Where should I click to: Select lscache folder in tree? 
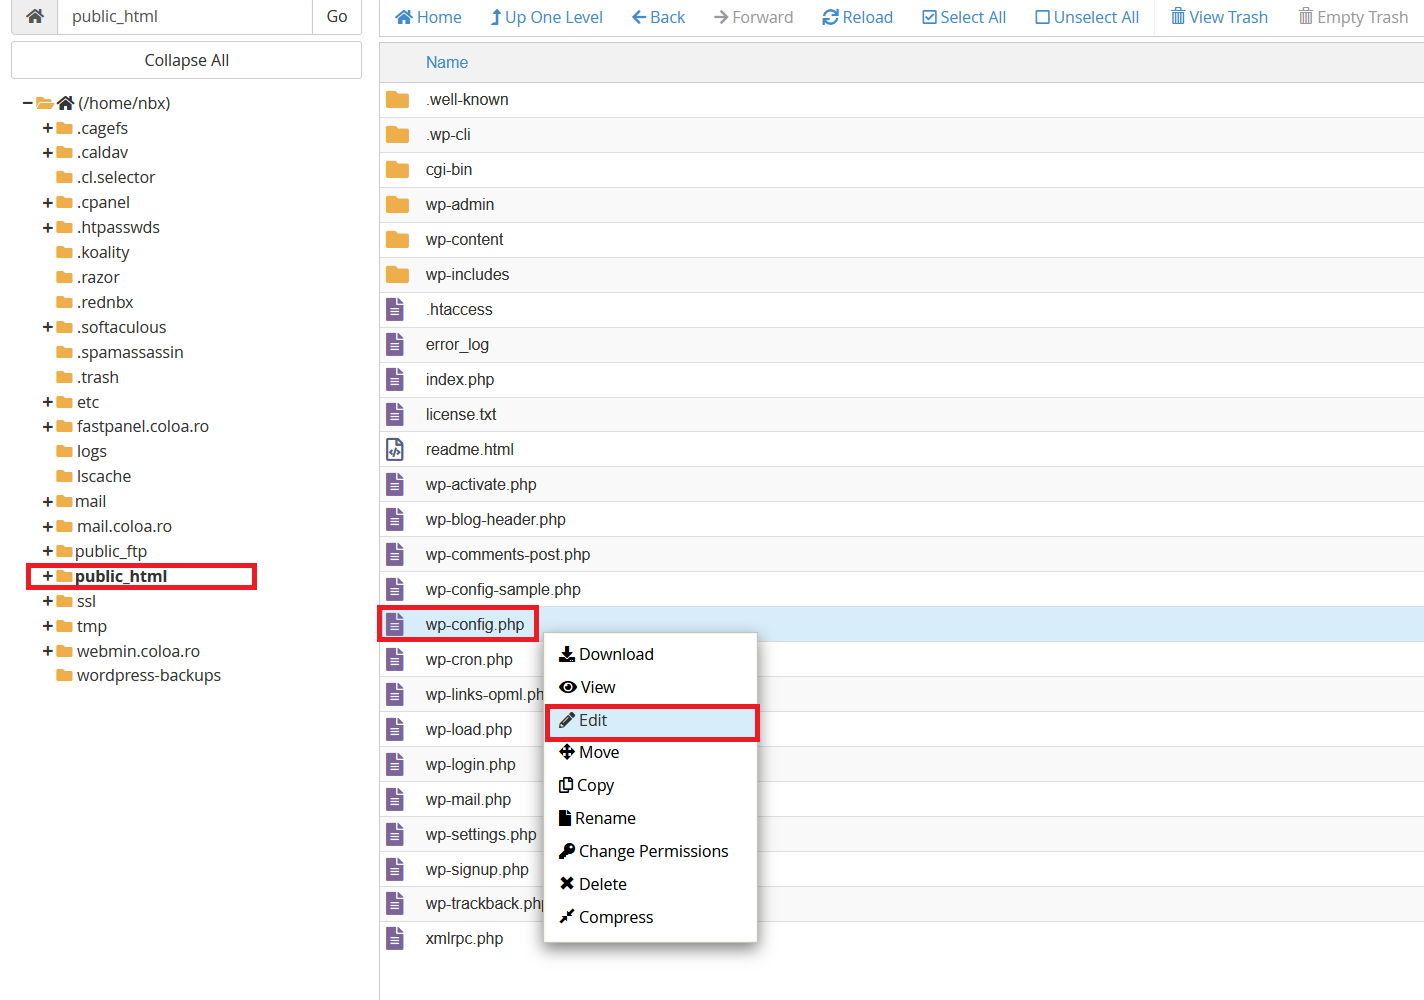104,476
